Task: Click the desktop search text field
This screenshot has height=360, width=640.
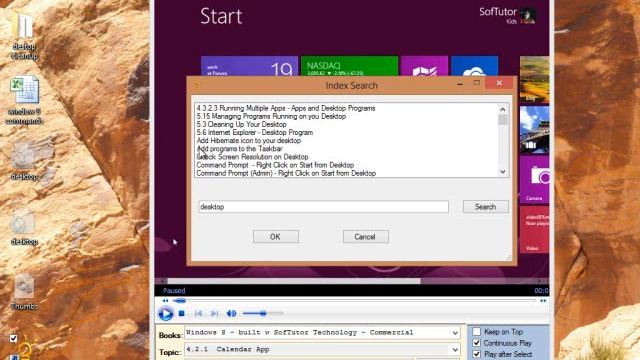Action: [x=324, y=207]
